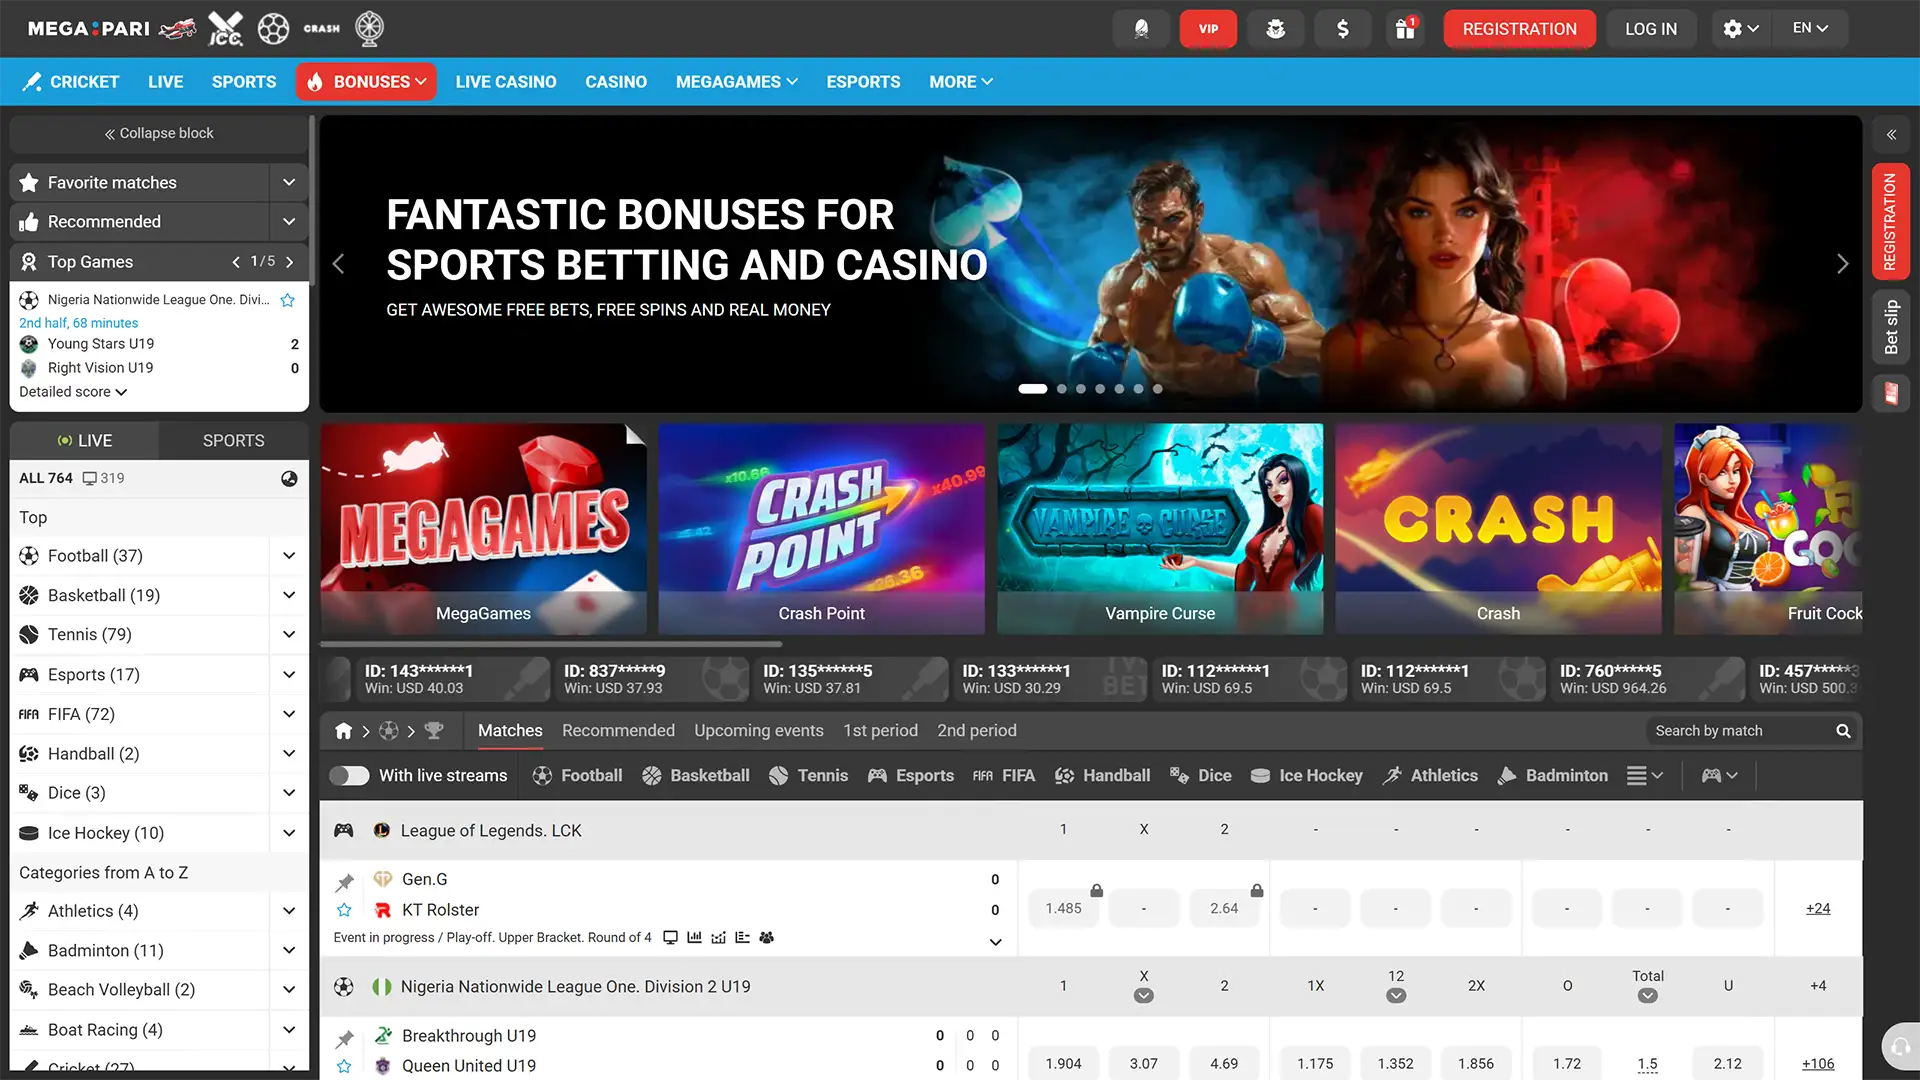
Task: Filter by Dice in sport bar
Action: click(1201, 776)
